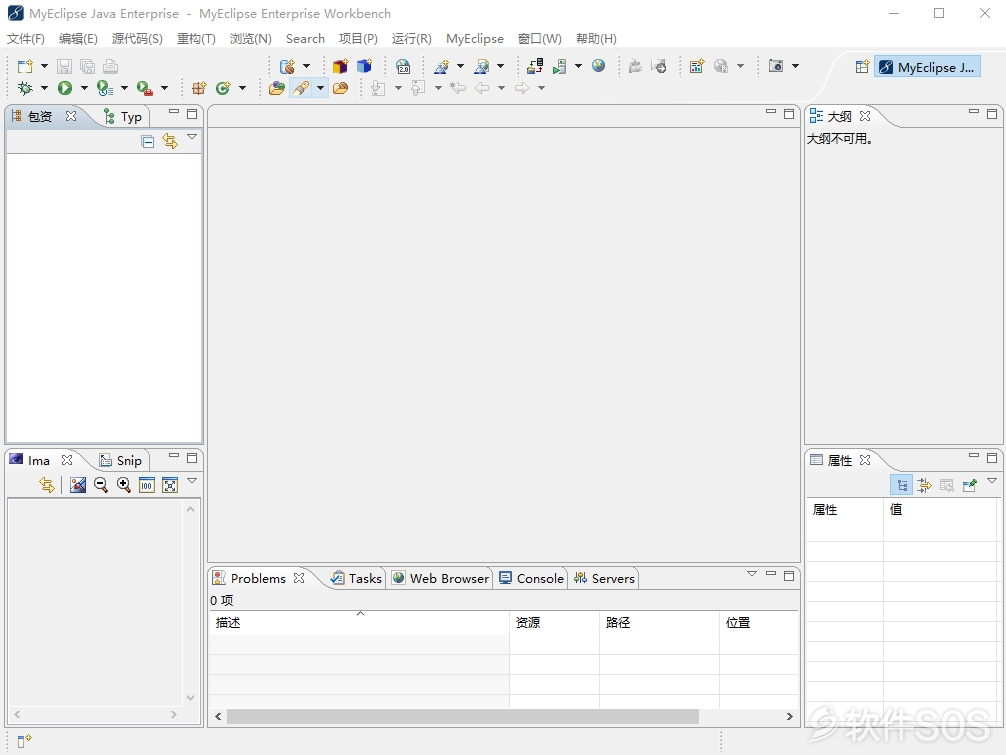
Task: Click the 100% actual size icon
Action: (147, 485)
